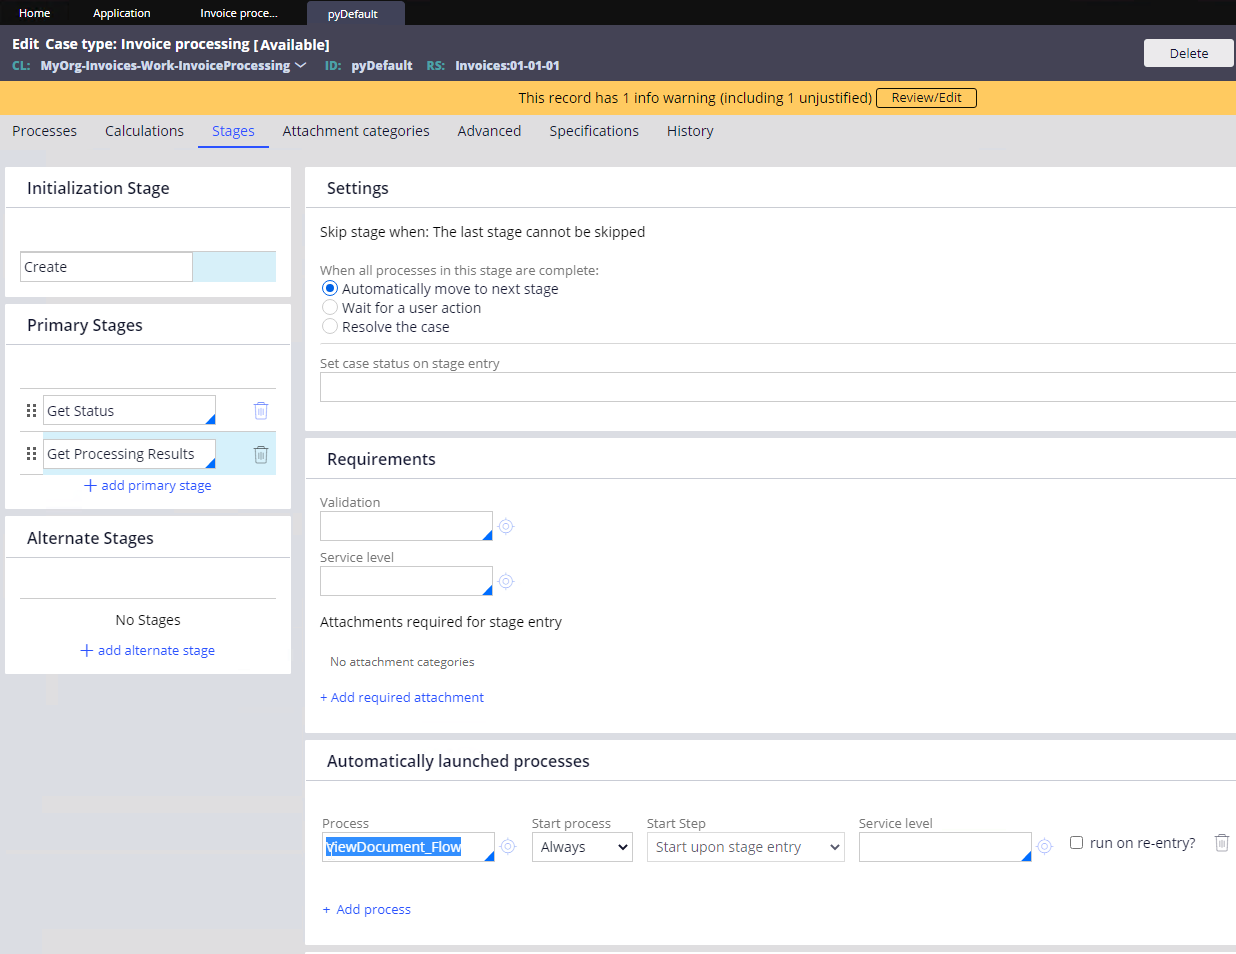Click add primary stage link
This screenshot has width=1236, height=954.
[x=148, y=486]
